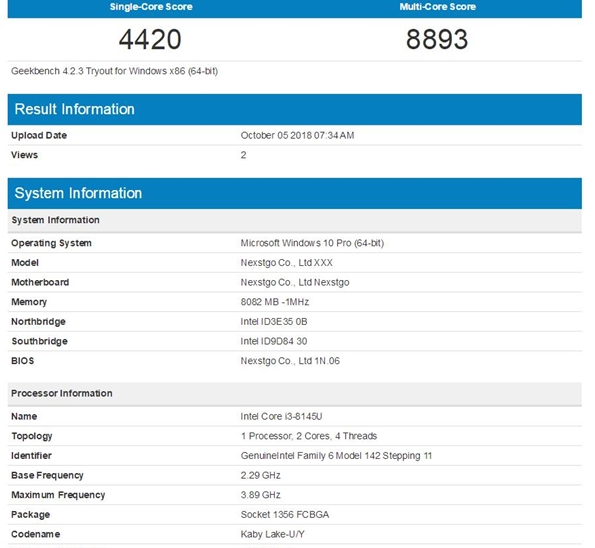Click the Southbridge label

pyautogui.click(x=39, y=341)
